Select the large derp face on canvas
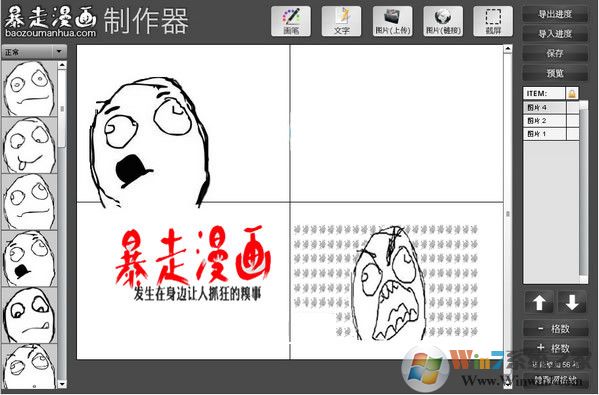The width and height of the screenshot is (599, 395). (149, 142)
